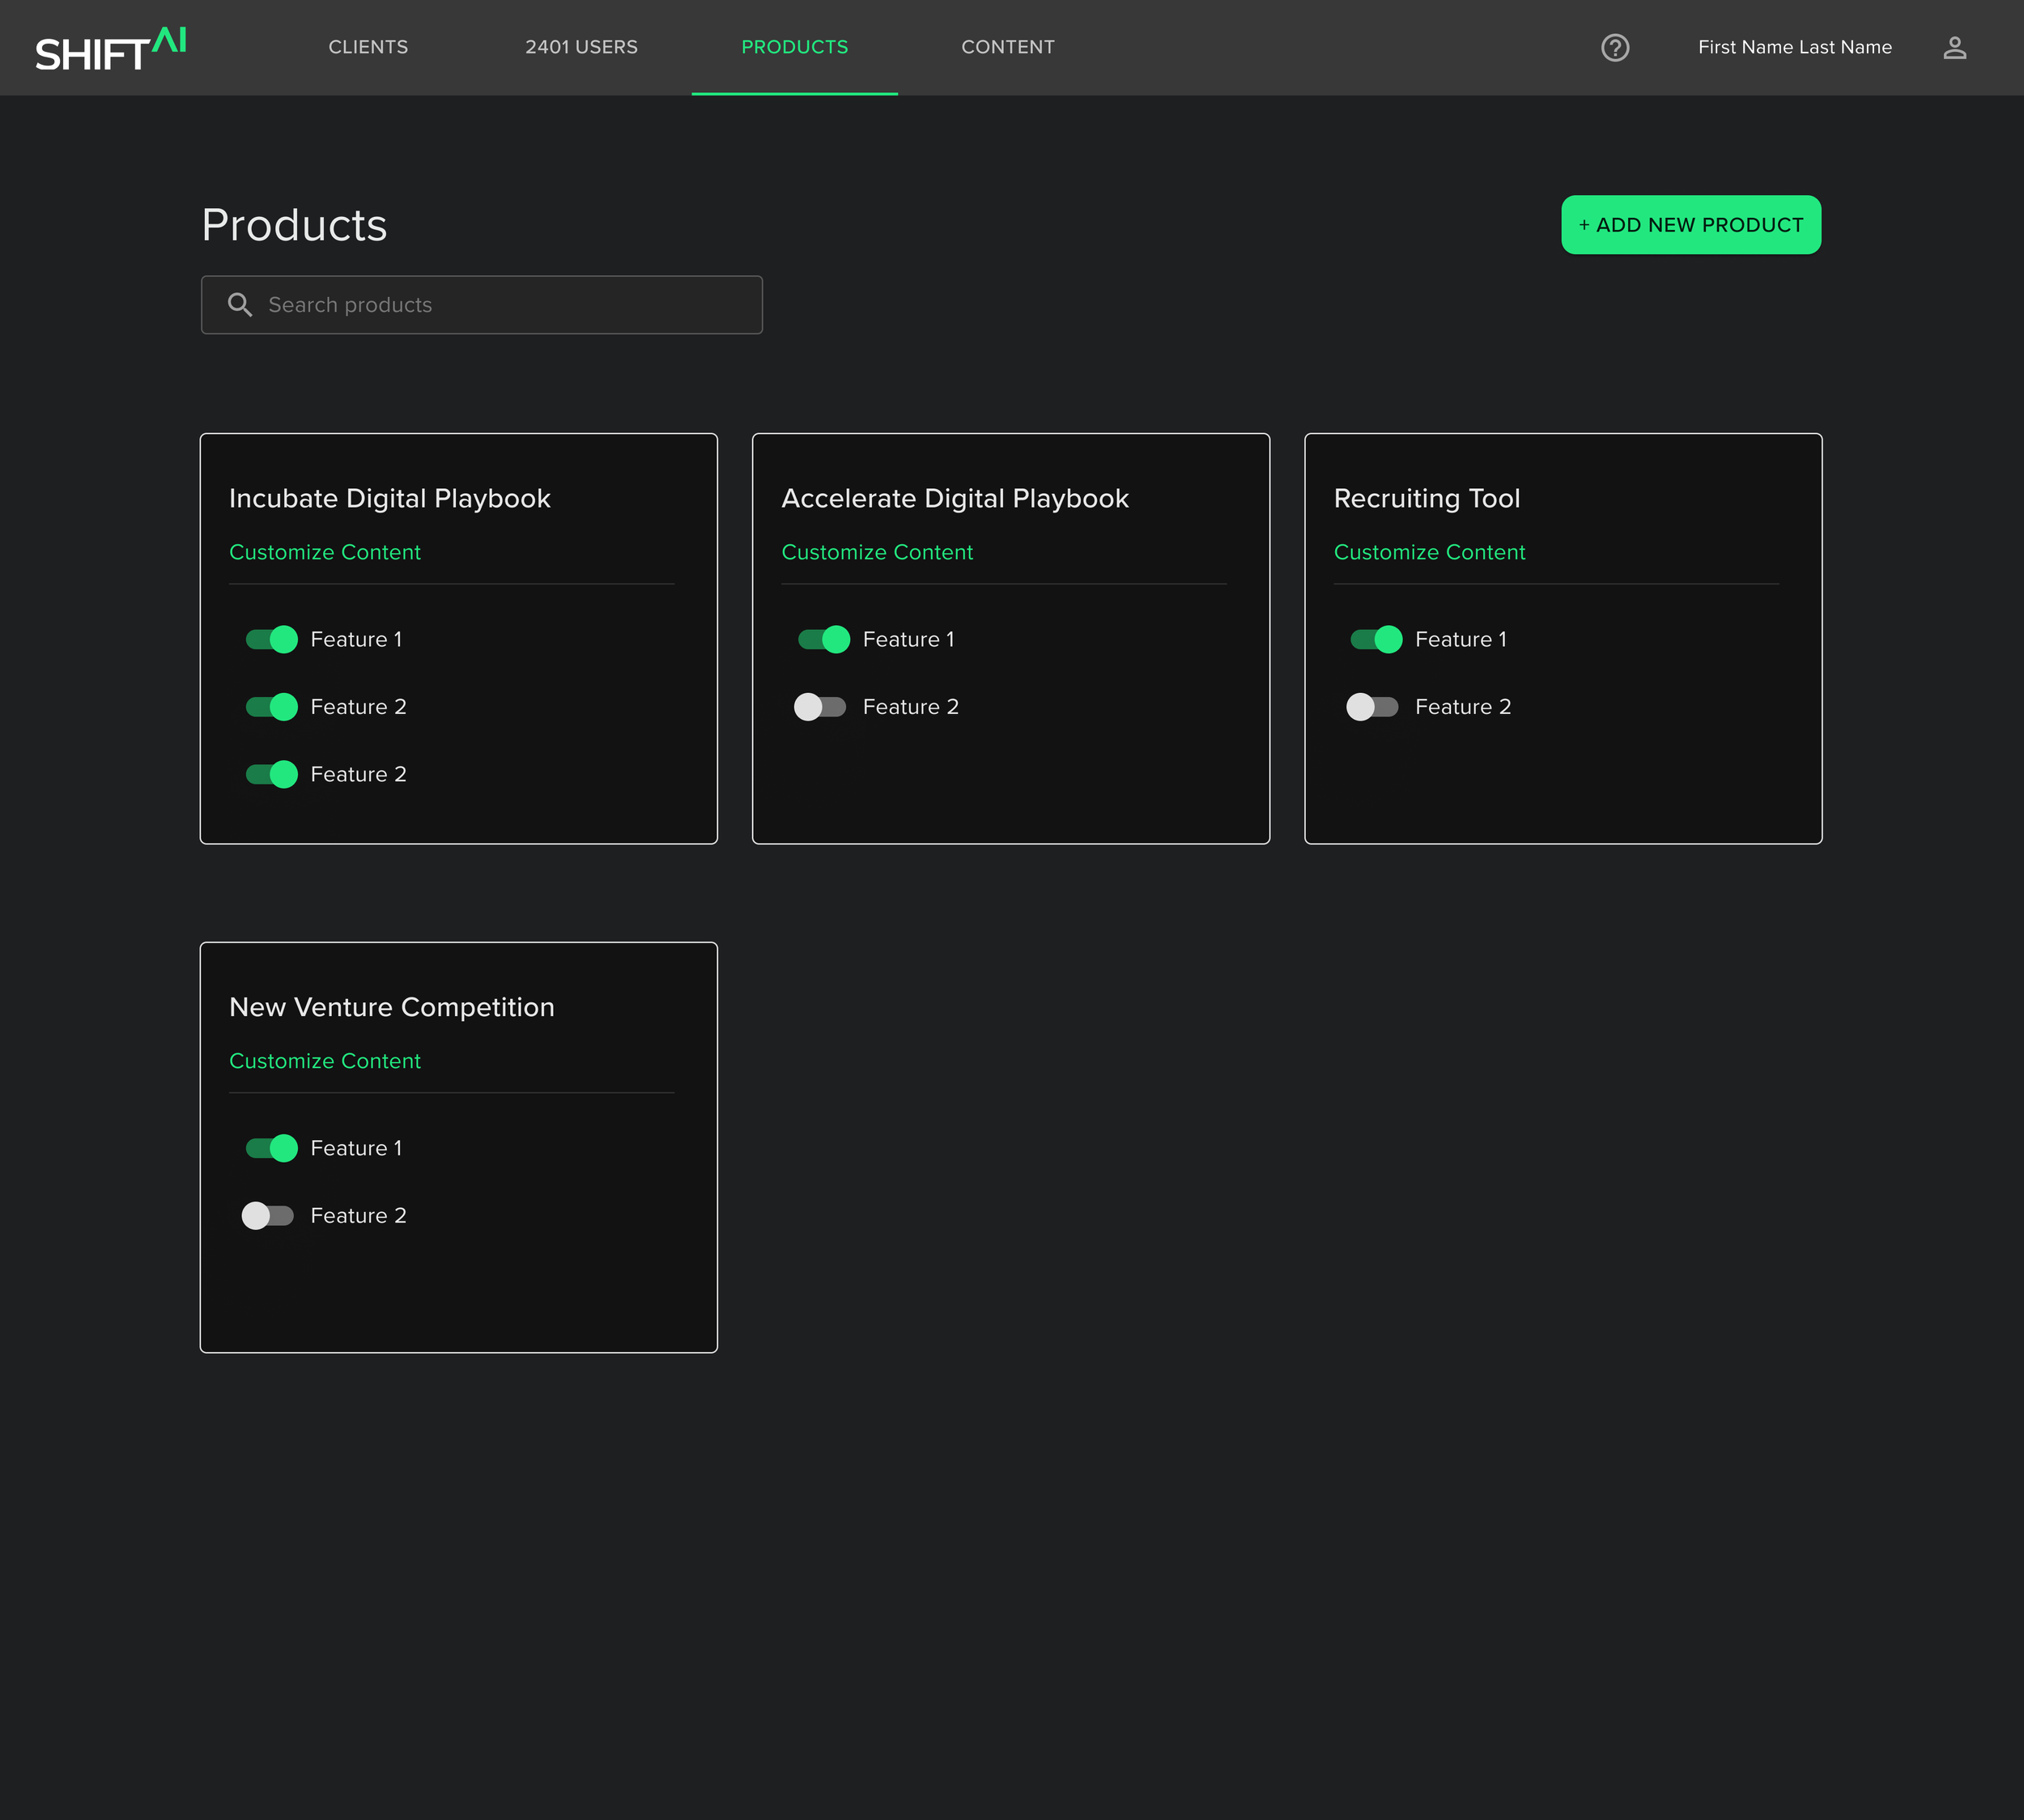
Task: Open the user profile icon
Action: (x=1954, y=47)
